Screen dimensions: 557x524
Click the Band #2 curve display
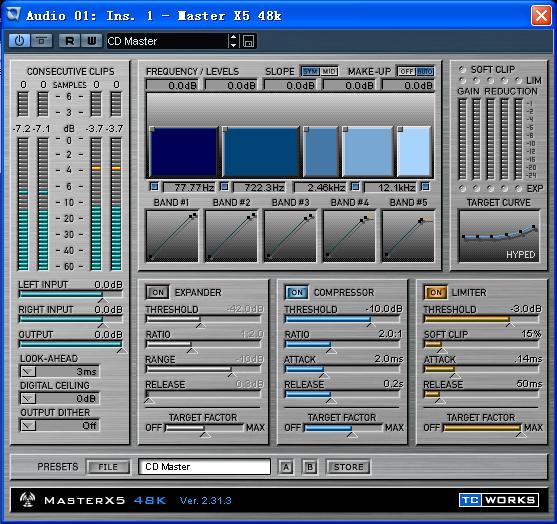click(231, 236)
